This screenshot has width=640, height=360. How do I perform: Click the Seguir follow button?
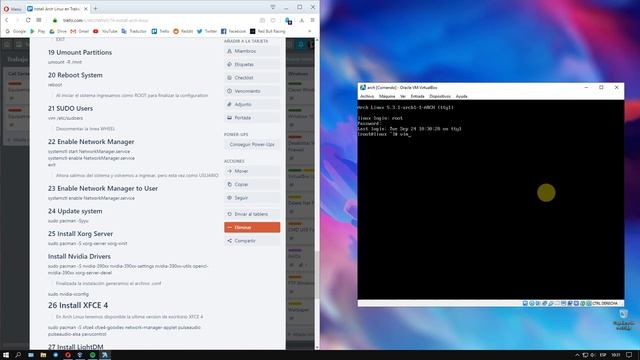[252, 198]
